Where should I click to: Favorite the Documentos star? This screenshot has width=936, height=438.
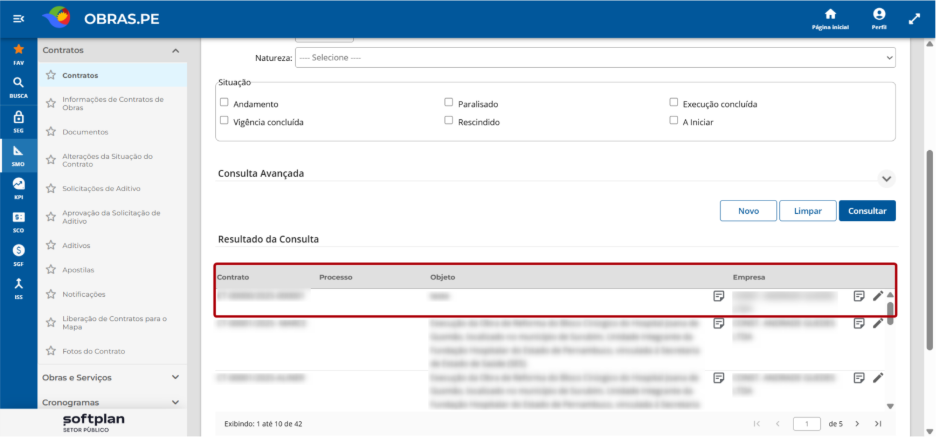pos(51,131)
